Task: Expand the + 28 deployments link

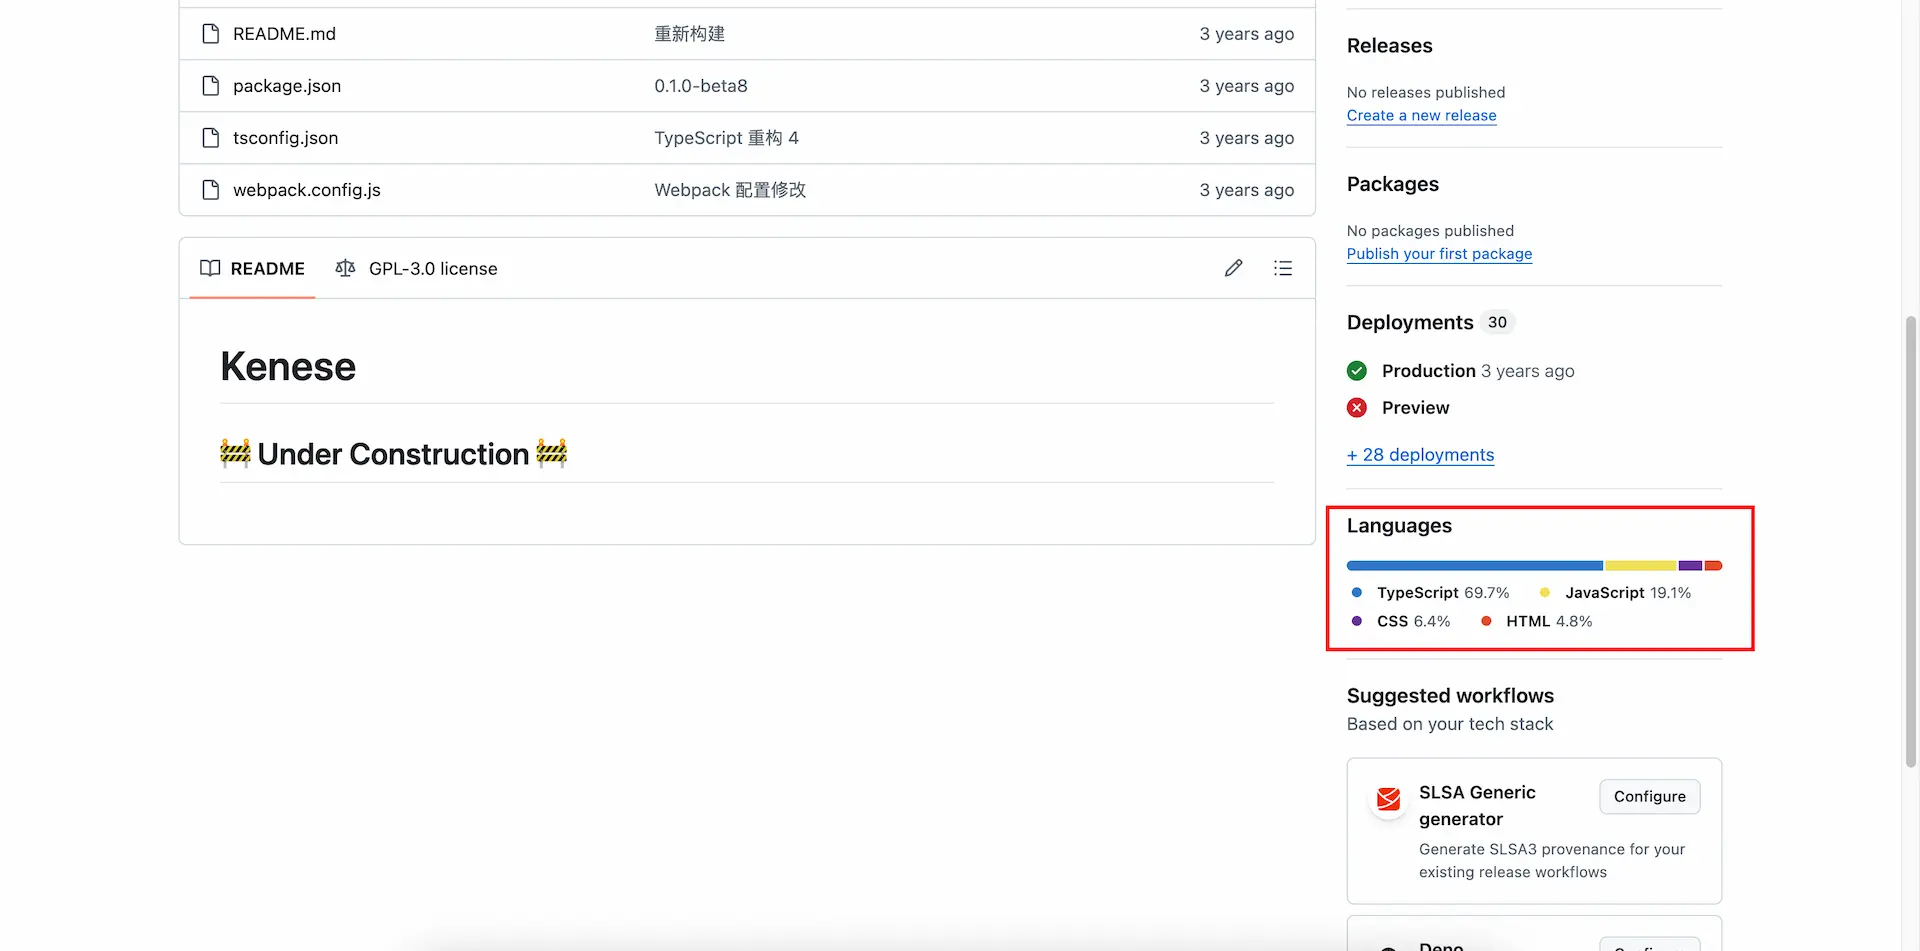Action: (x=1420, y=455)
